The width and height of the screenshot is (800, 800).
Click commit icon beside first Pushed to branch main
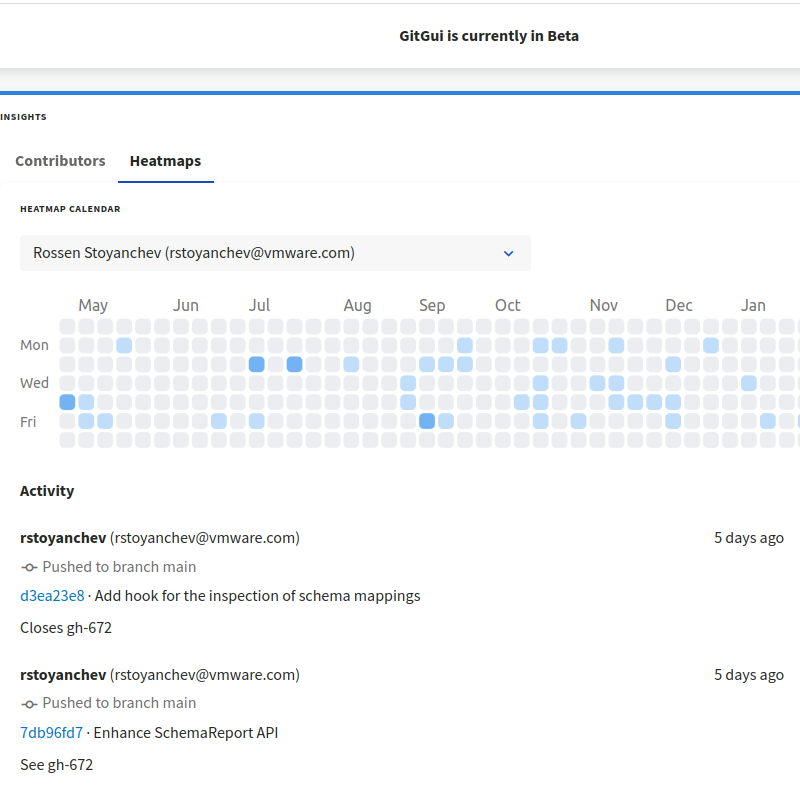29,567
